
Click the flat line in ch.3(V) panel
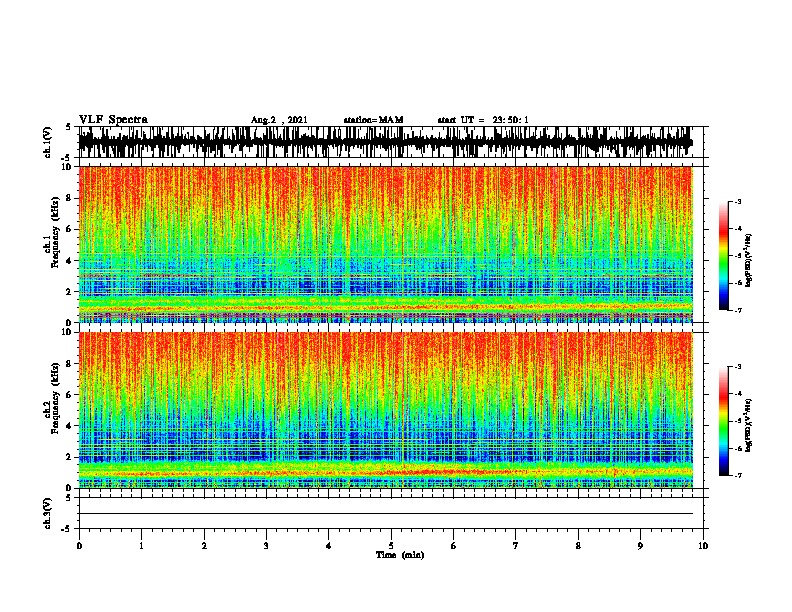(x=385, y=514)
